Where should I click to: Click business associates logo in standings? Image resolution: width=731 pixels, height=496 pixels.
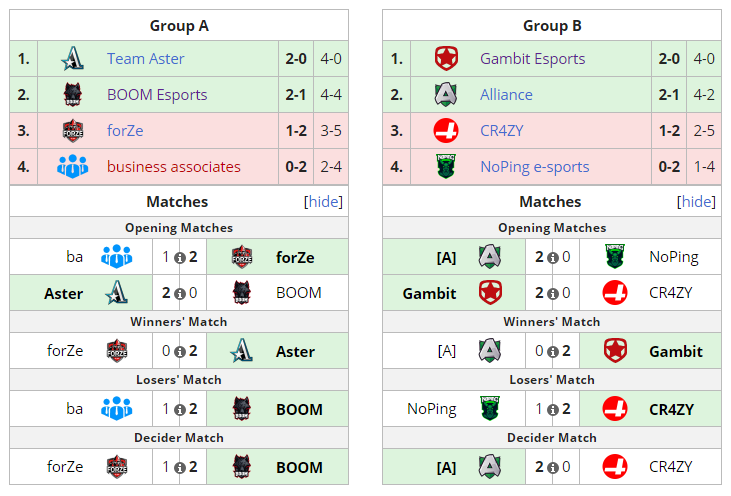(73, 167)
